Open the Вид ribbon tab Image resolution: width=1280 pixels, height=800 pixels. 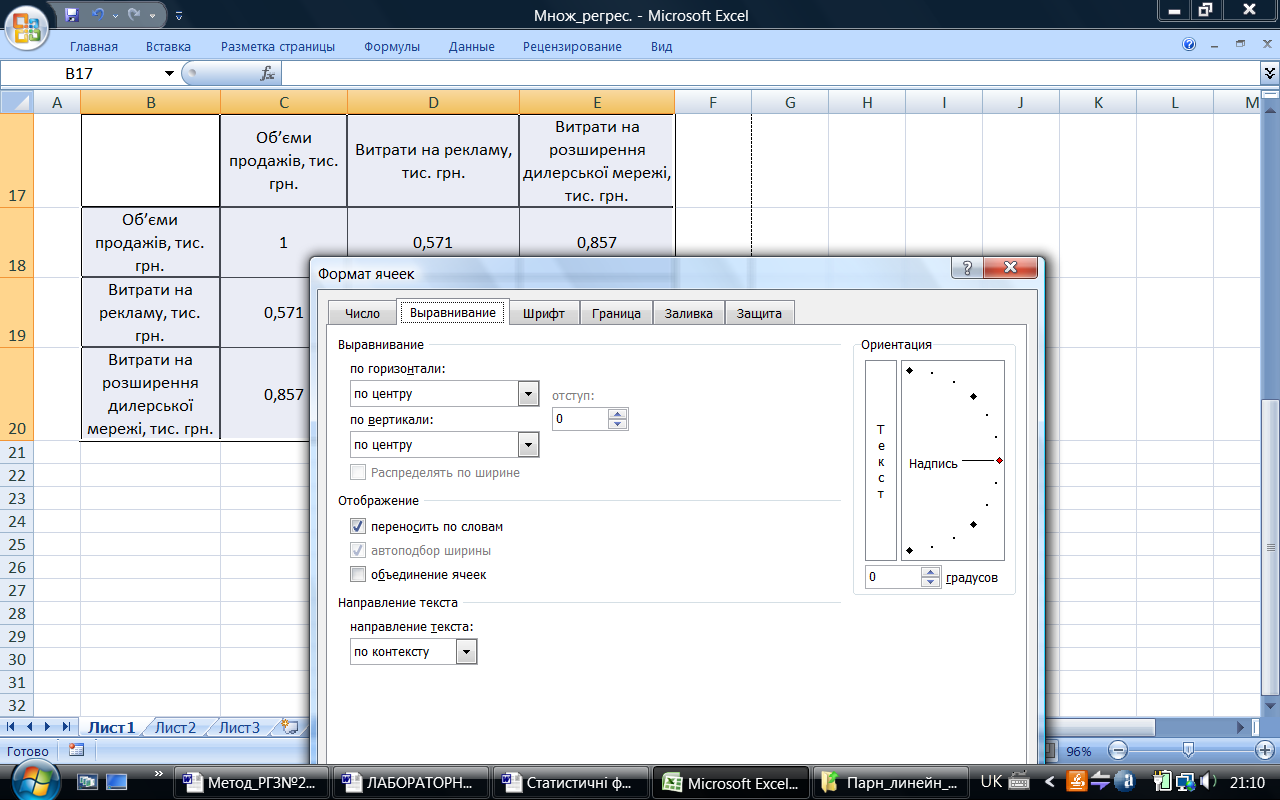click(x=662, y=46)
